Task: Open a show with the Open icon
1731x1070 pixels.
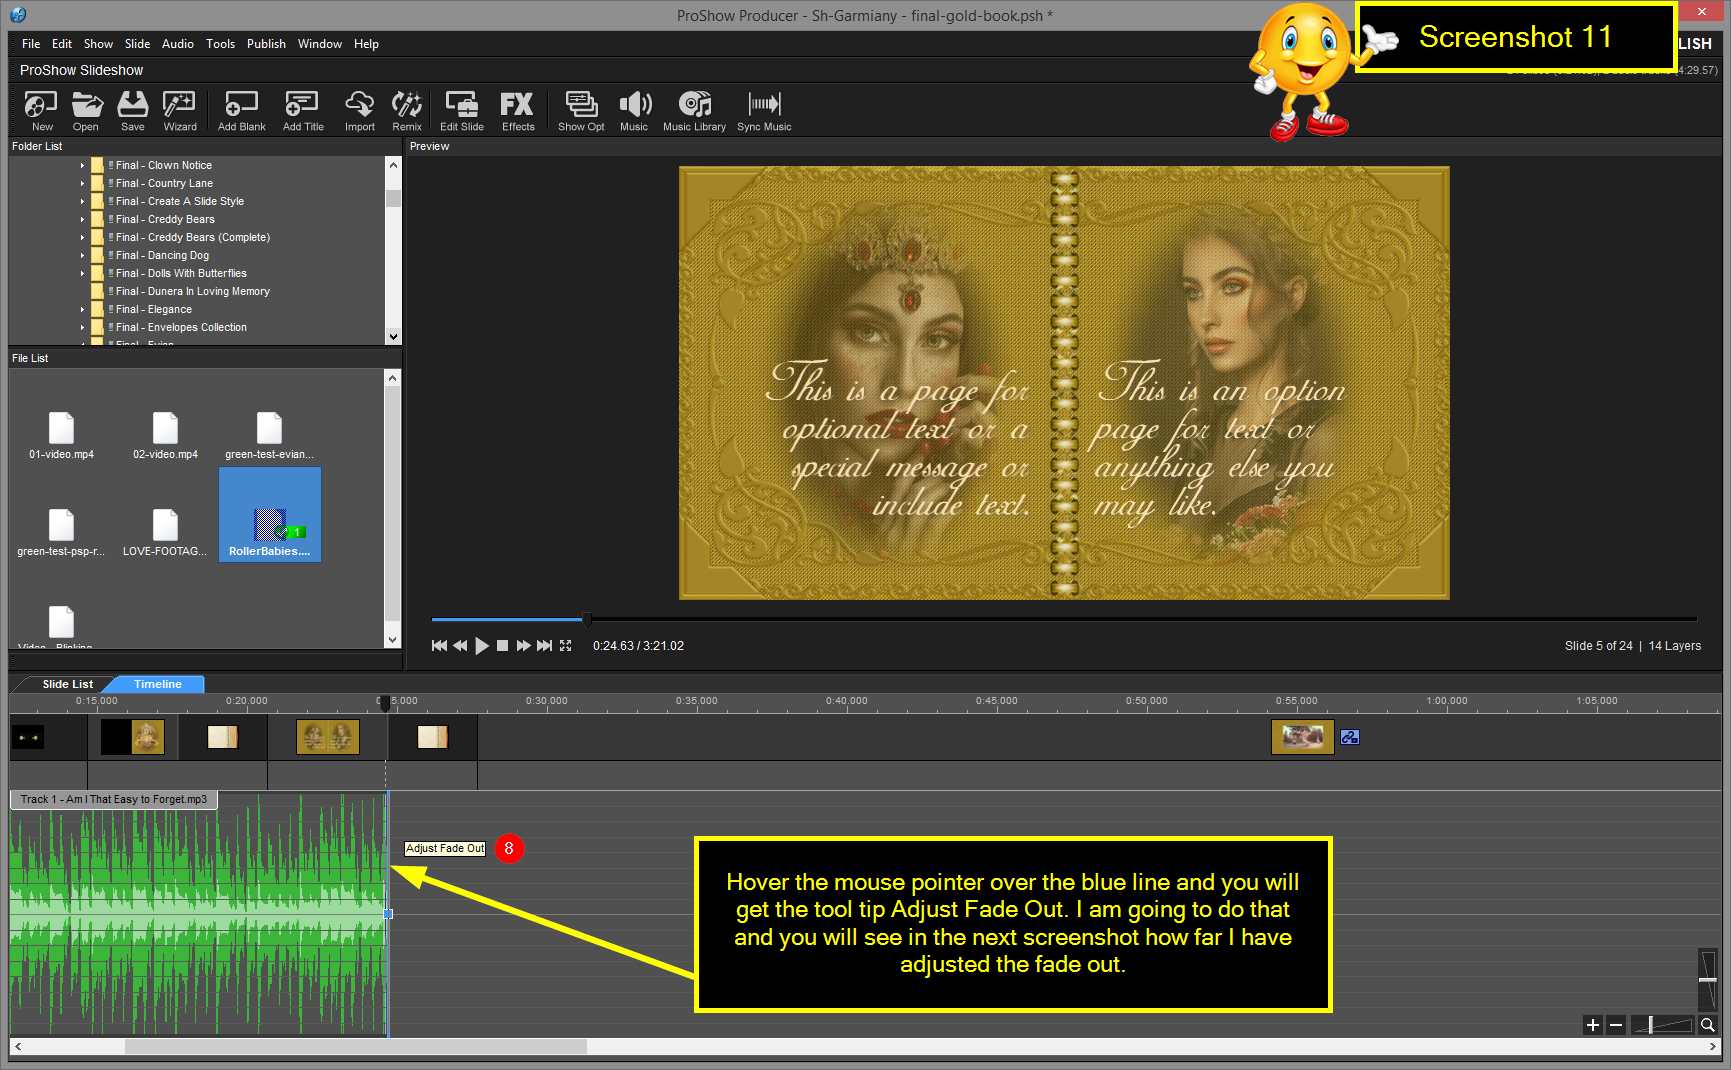Action: click(x=86, y=110)
